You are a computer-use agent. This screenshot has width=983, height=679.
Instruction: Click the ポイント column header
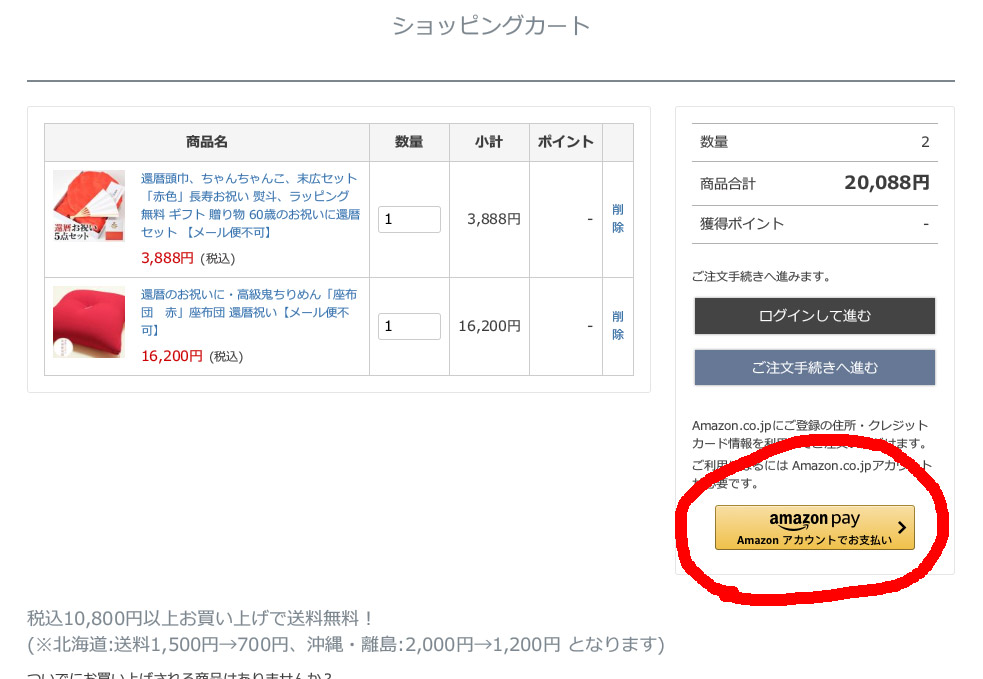click(x=566, y=142)
